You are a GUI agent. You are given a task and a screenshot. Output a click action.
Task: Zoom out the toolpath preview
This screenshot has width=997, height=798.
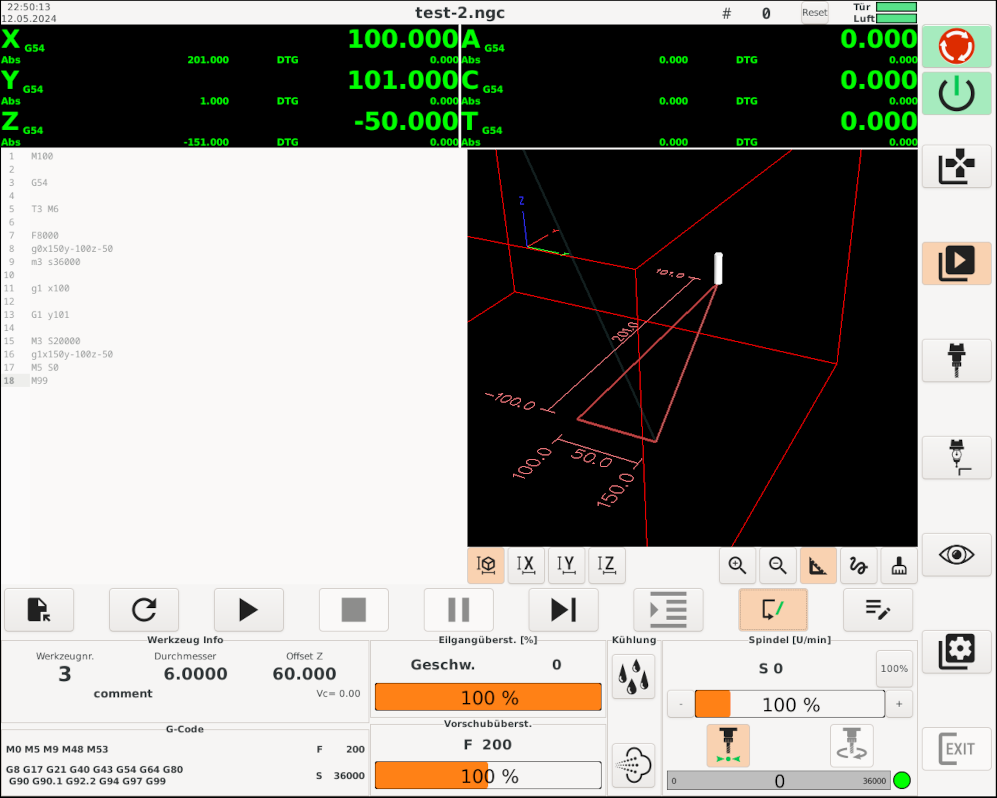[x=778, y=565]
